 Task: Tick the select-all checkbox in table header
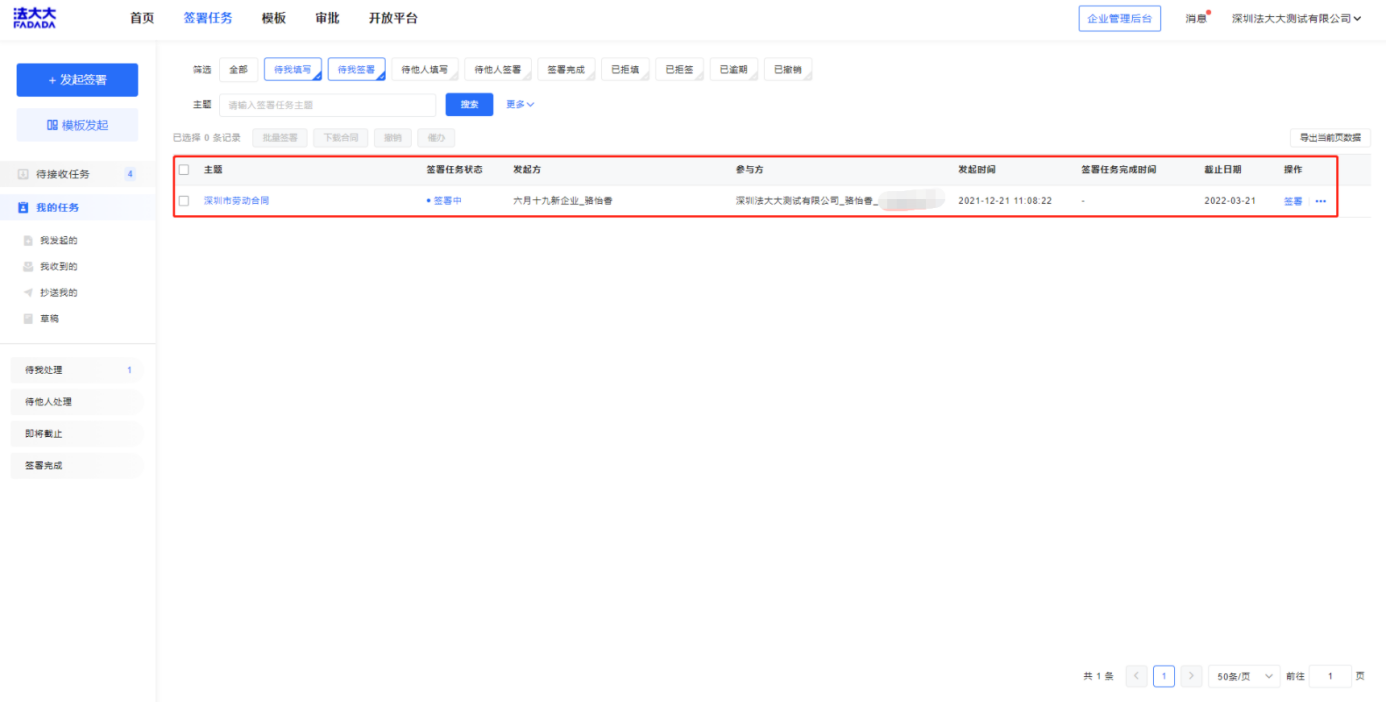coord(184,170)
